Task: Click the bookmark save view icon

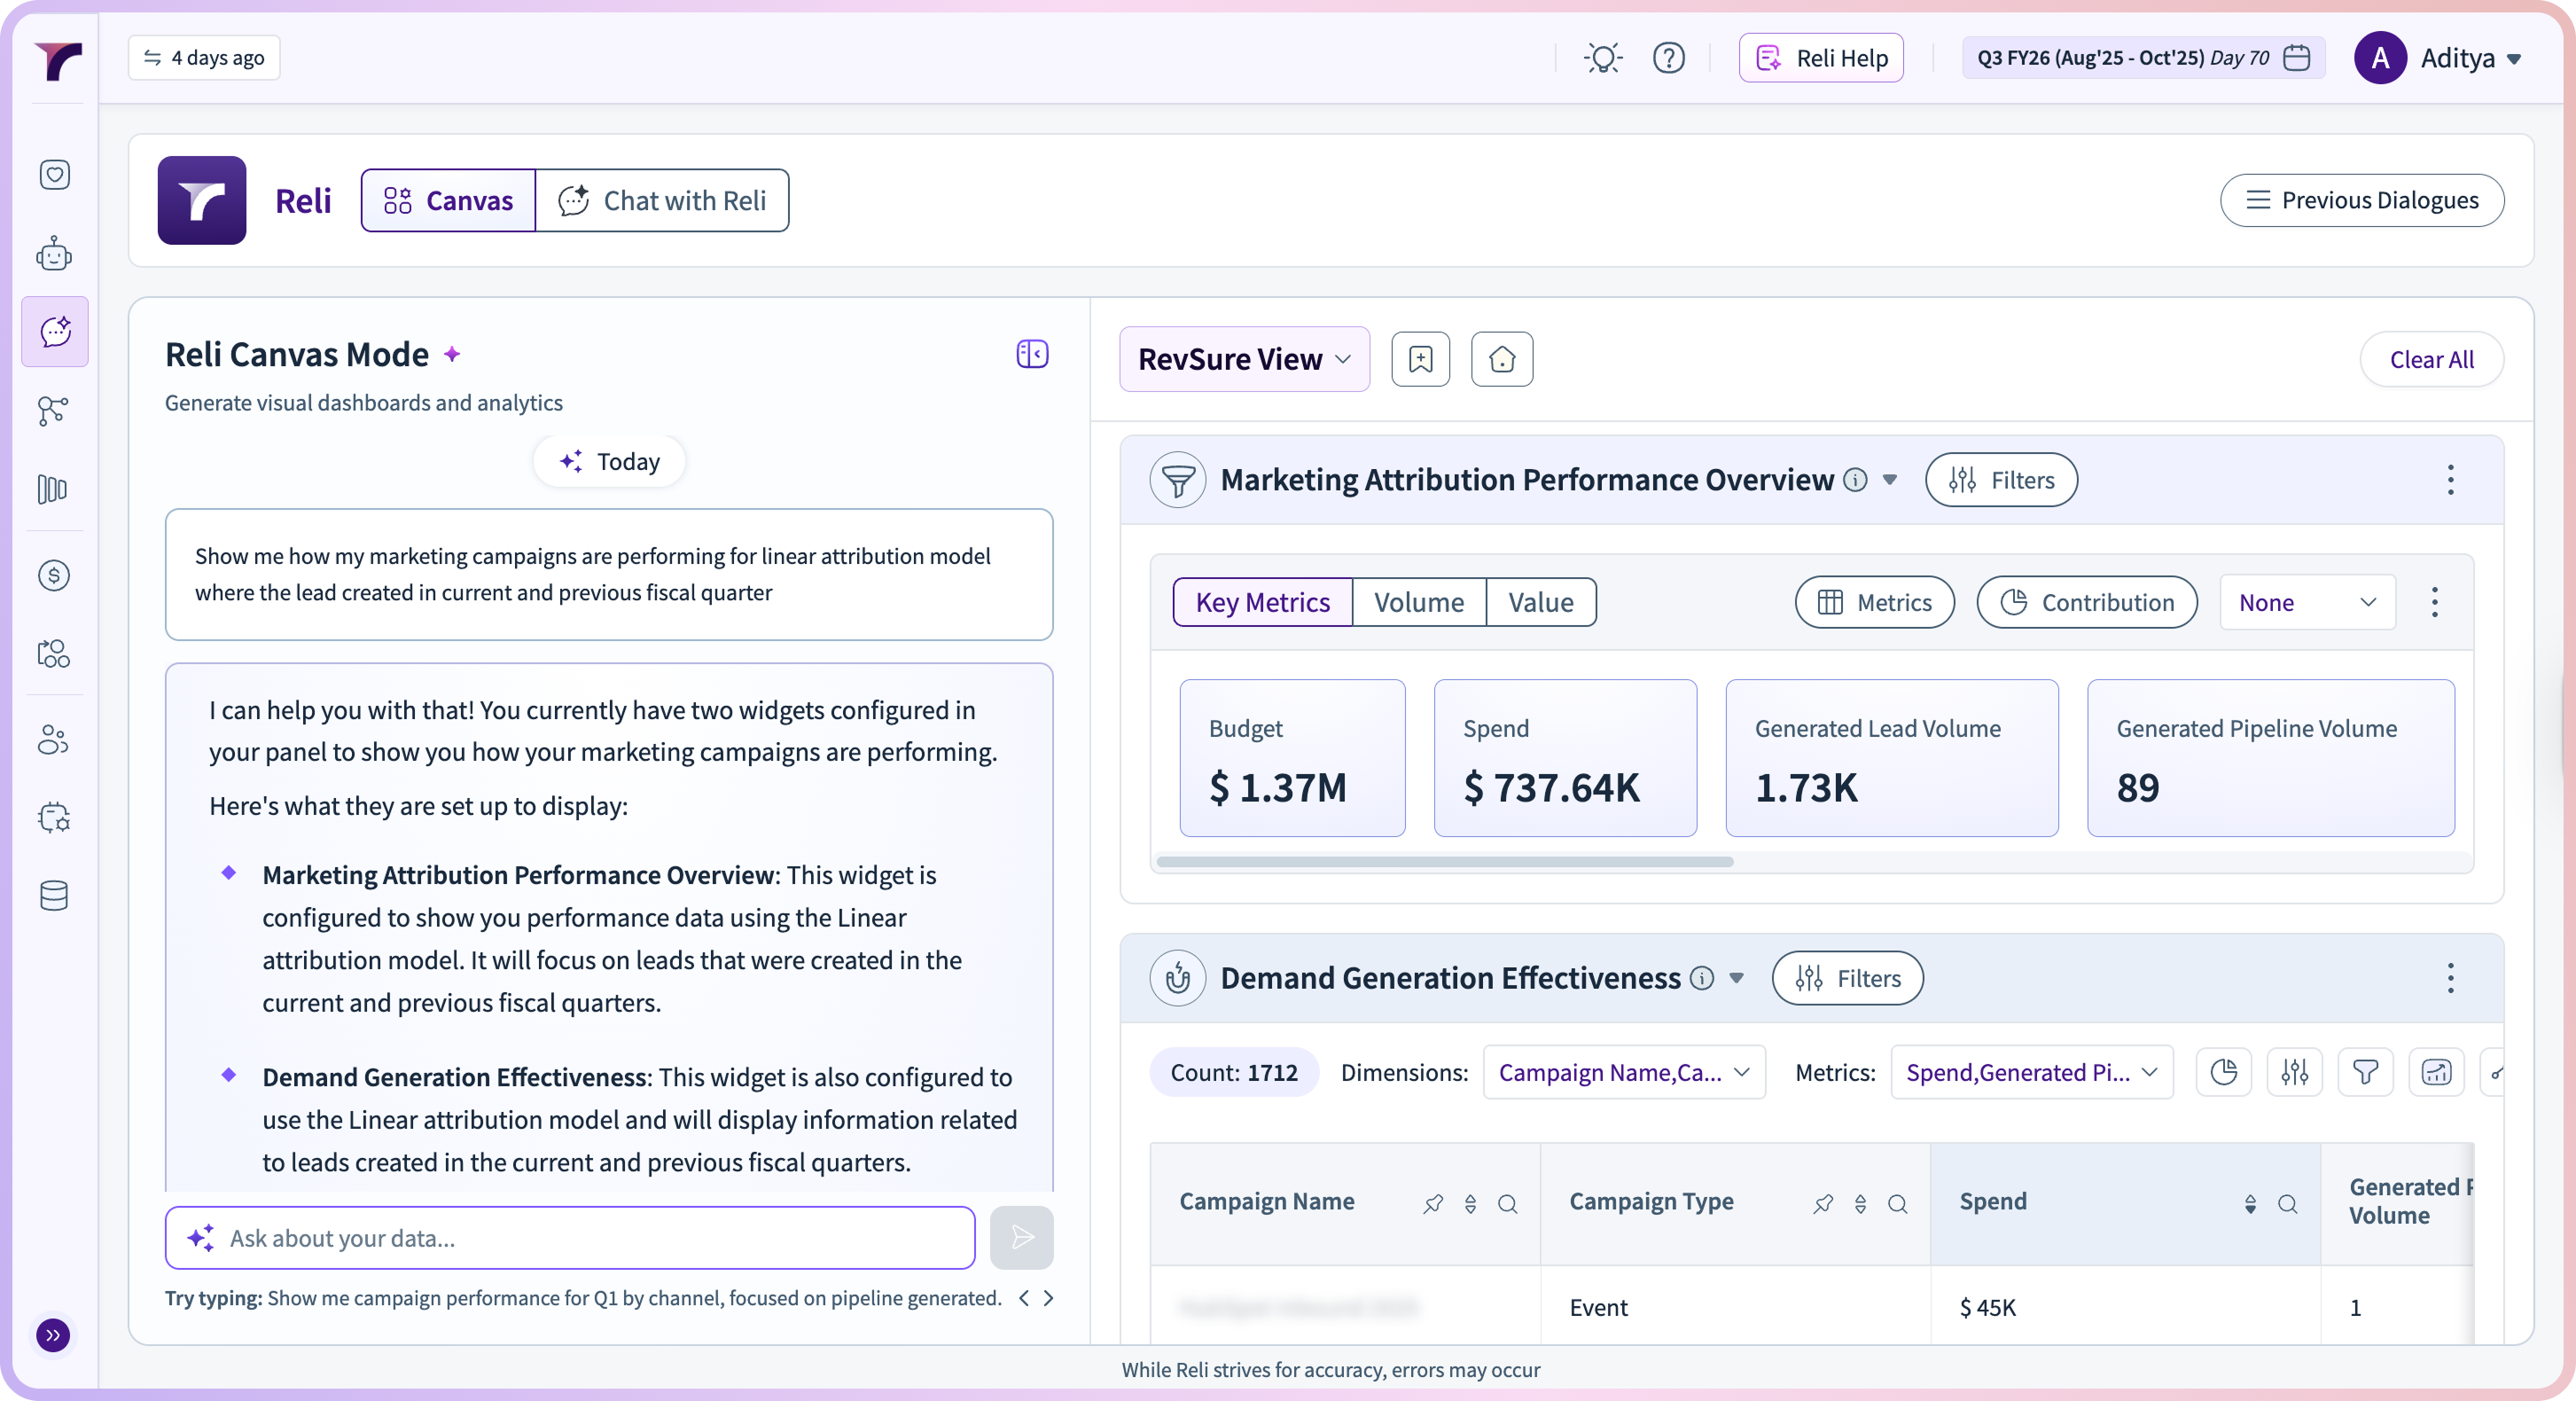Action: (x=1420, y=359)
